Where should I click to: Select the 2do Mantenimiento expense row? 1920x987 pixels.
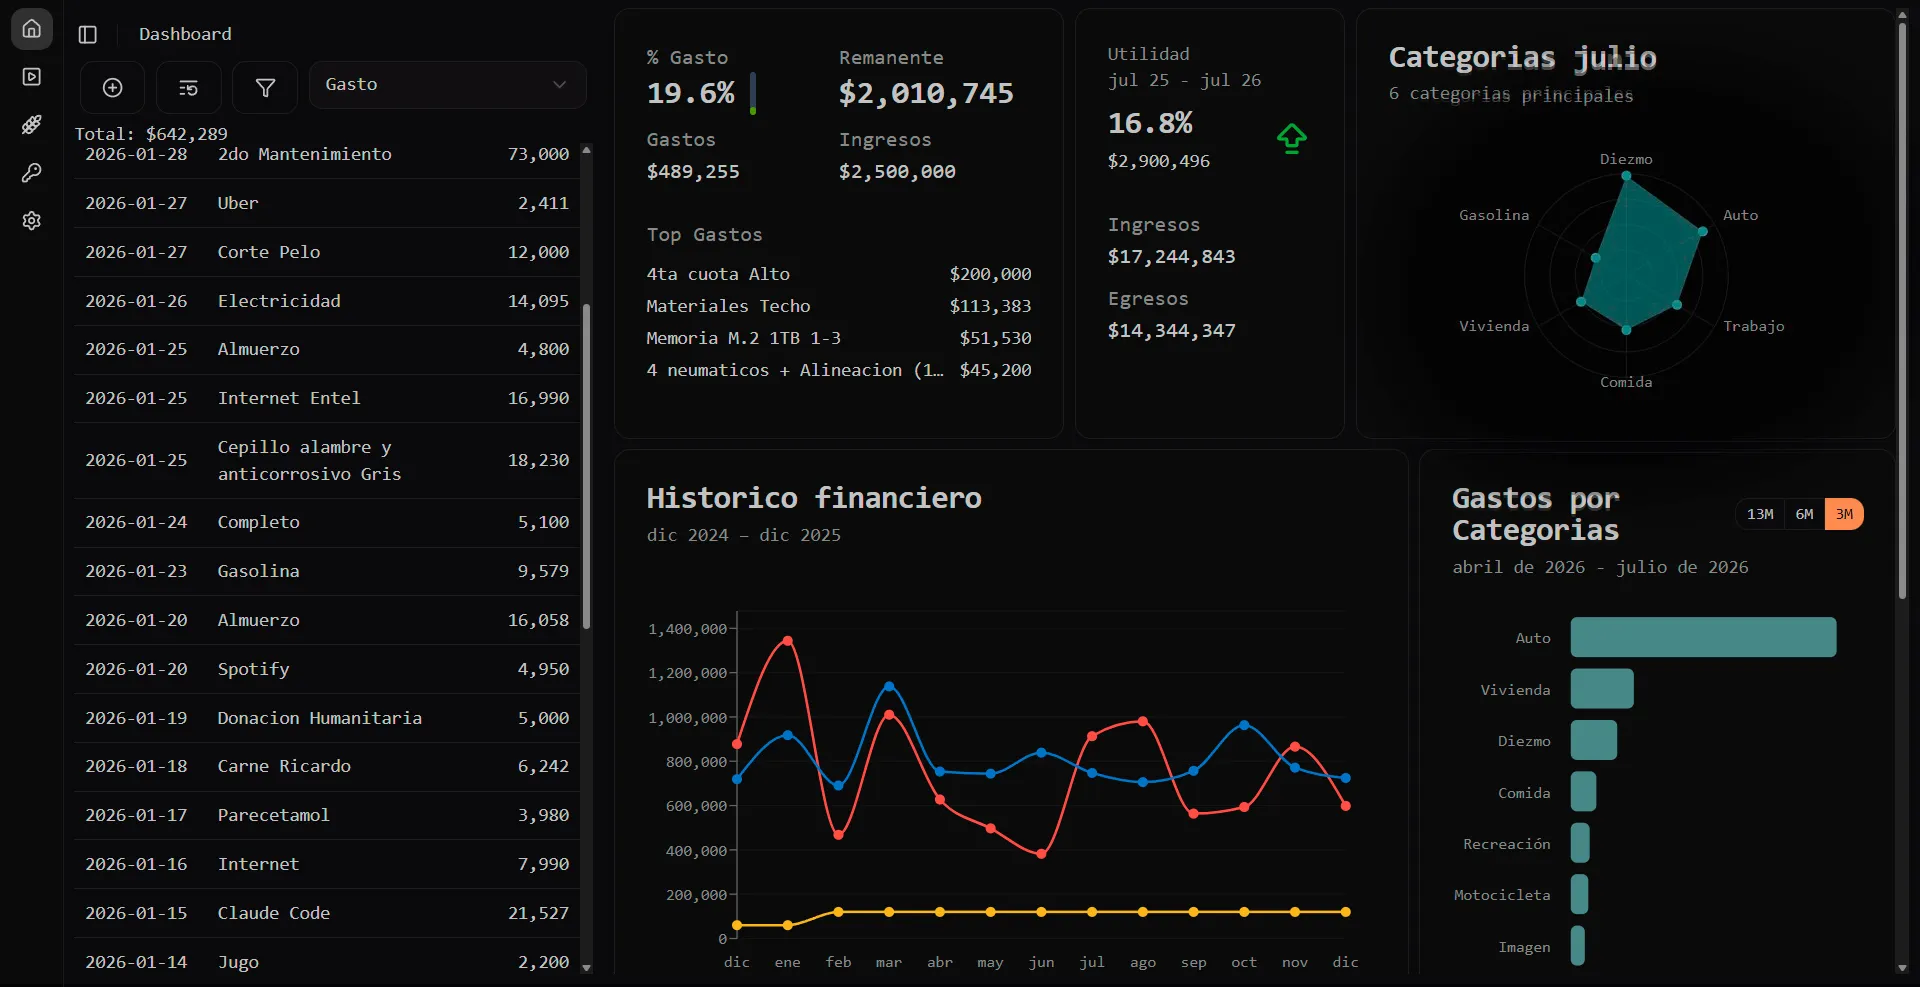(327, 155)
